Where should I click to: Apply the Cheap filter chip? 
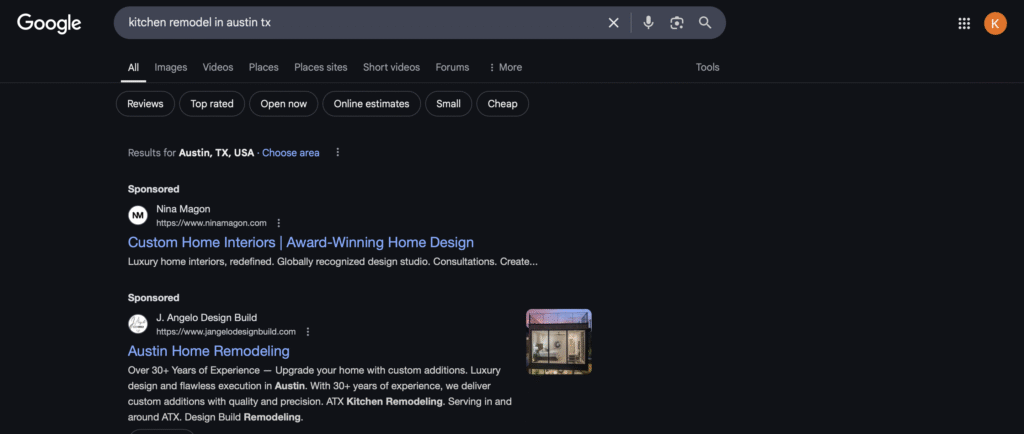tap(502, 104)
